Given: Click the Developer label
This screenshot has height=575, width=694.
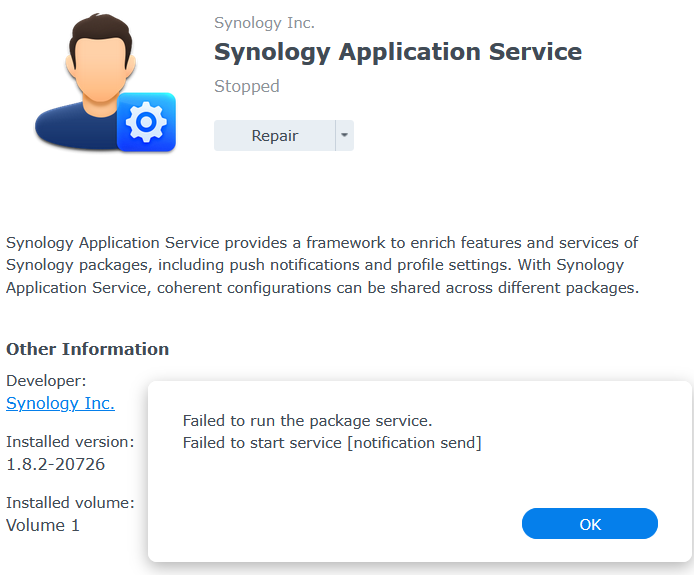Looking at the screenshot, I should coord(46,380).
